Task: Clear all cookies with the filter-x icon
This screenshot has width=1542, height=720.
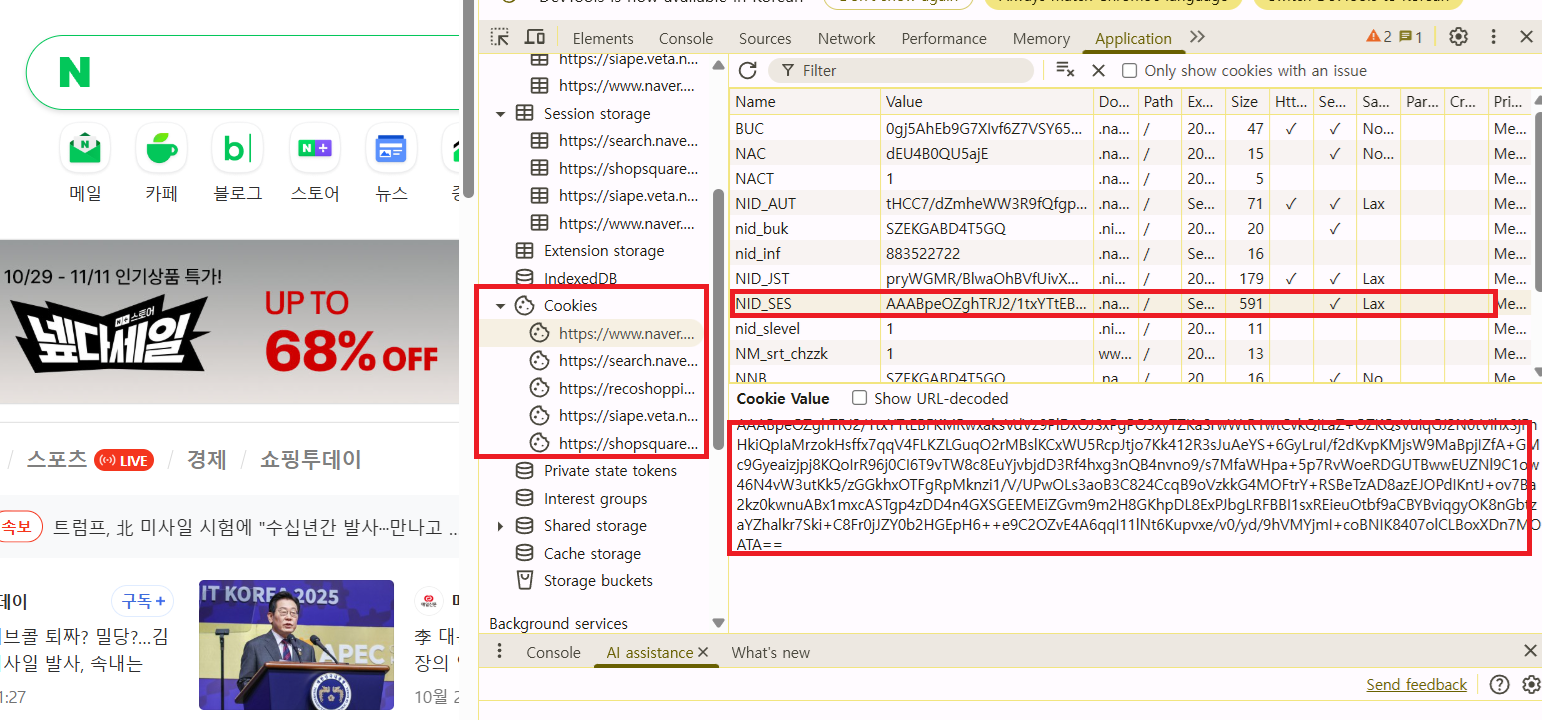Action: tap(1065, 70)
